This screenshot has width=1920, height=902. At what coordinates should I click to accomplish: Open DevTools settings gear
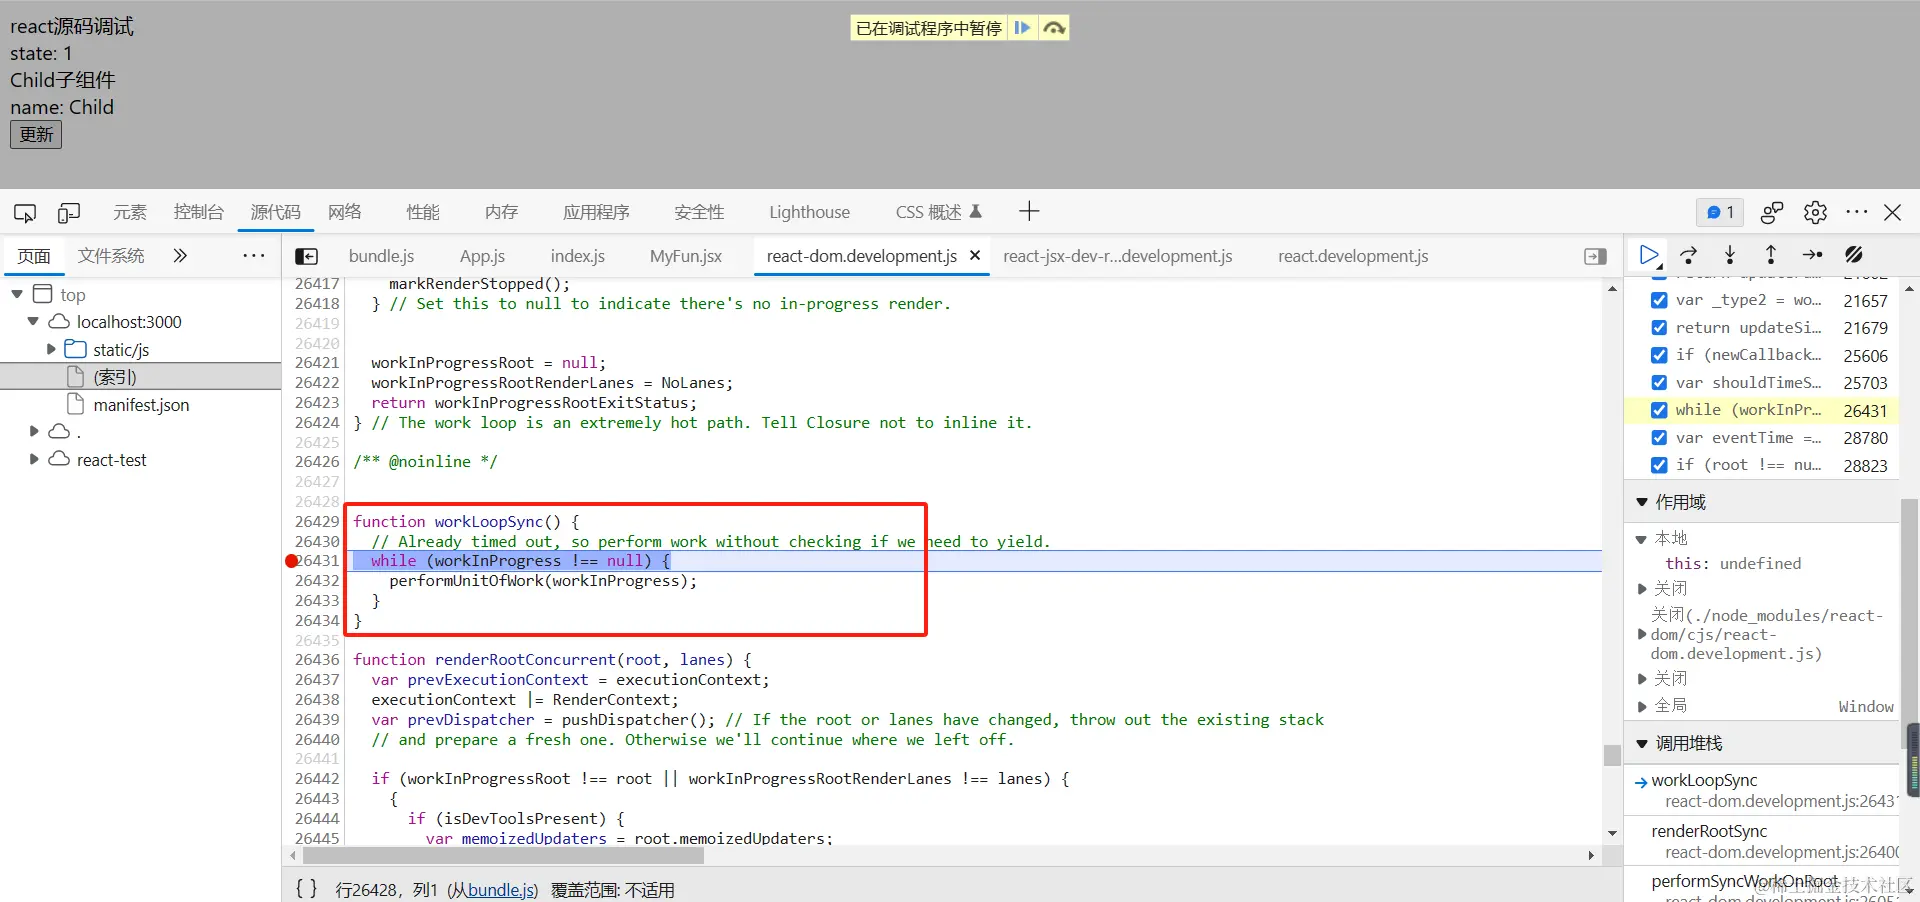pos(1815,212)
